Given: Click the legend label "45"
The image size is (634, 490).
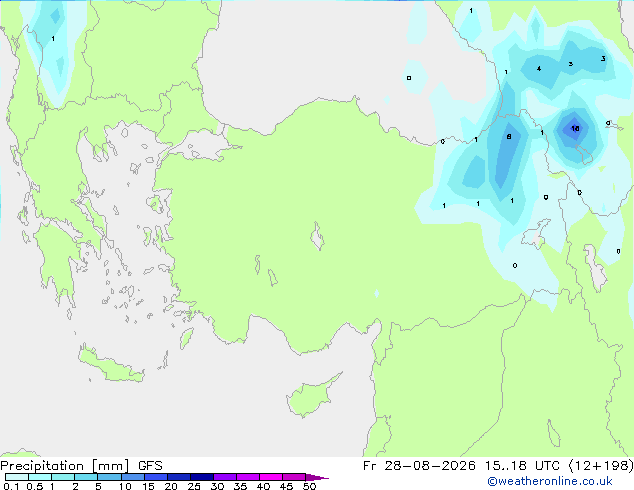Looking at the screenshot, I should pyautogui.click(x=286, y=486).
